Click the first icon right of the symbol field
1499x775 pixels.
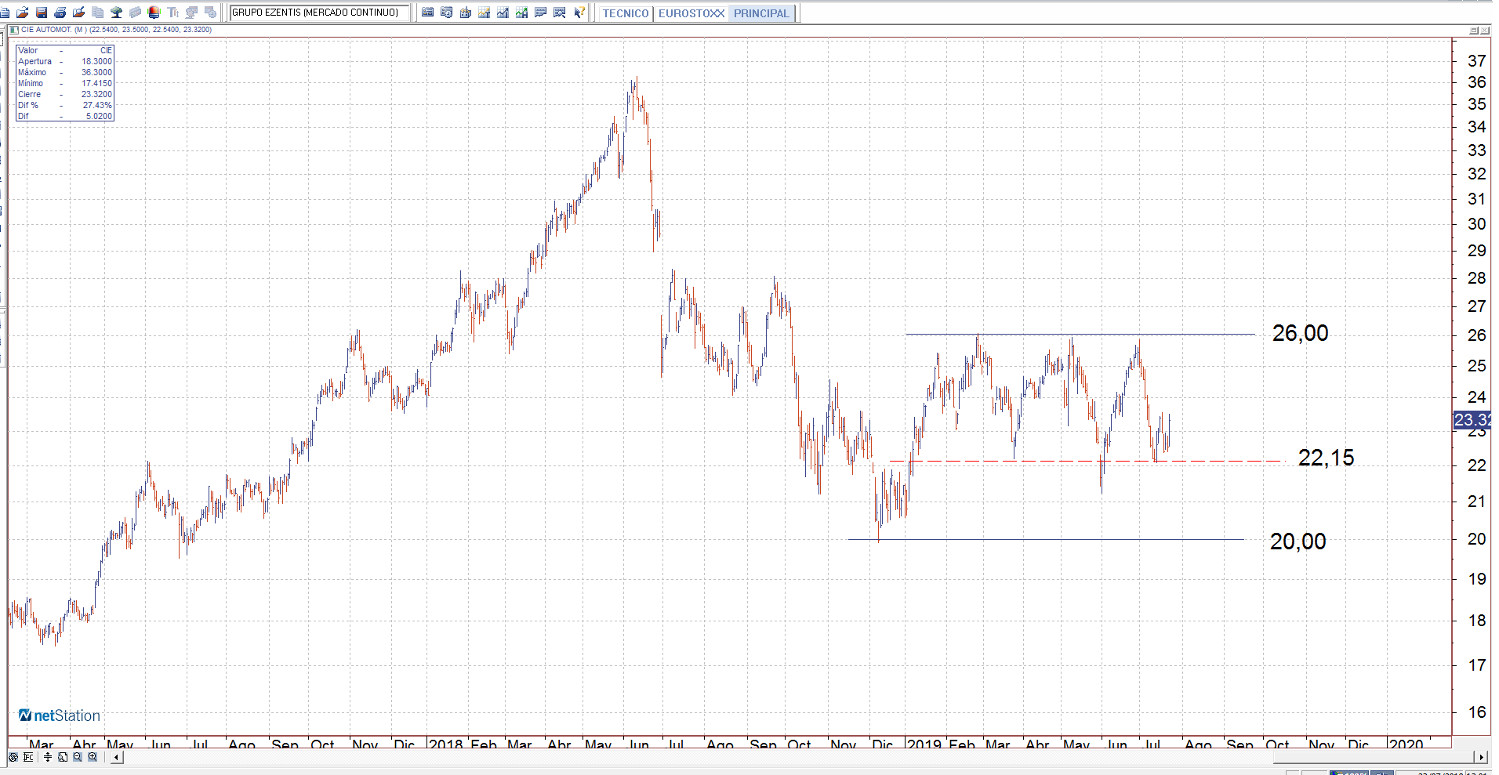pyautogui.click(x=428, y=13)
